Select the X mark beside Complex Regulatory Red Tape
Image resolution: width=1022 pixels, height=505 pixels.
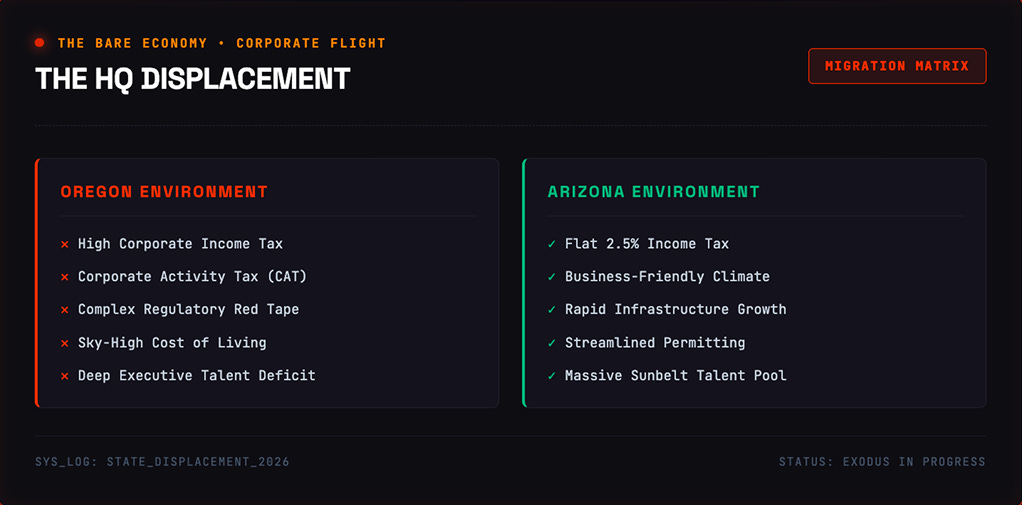click(x=65, y=310)
